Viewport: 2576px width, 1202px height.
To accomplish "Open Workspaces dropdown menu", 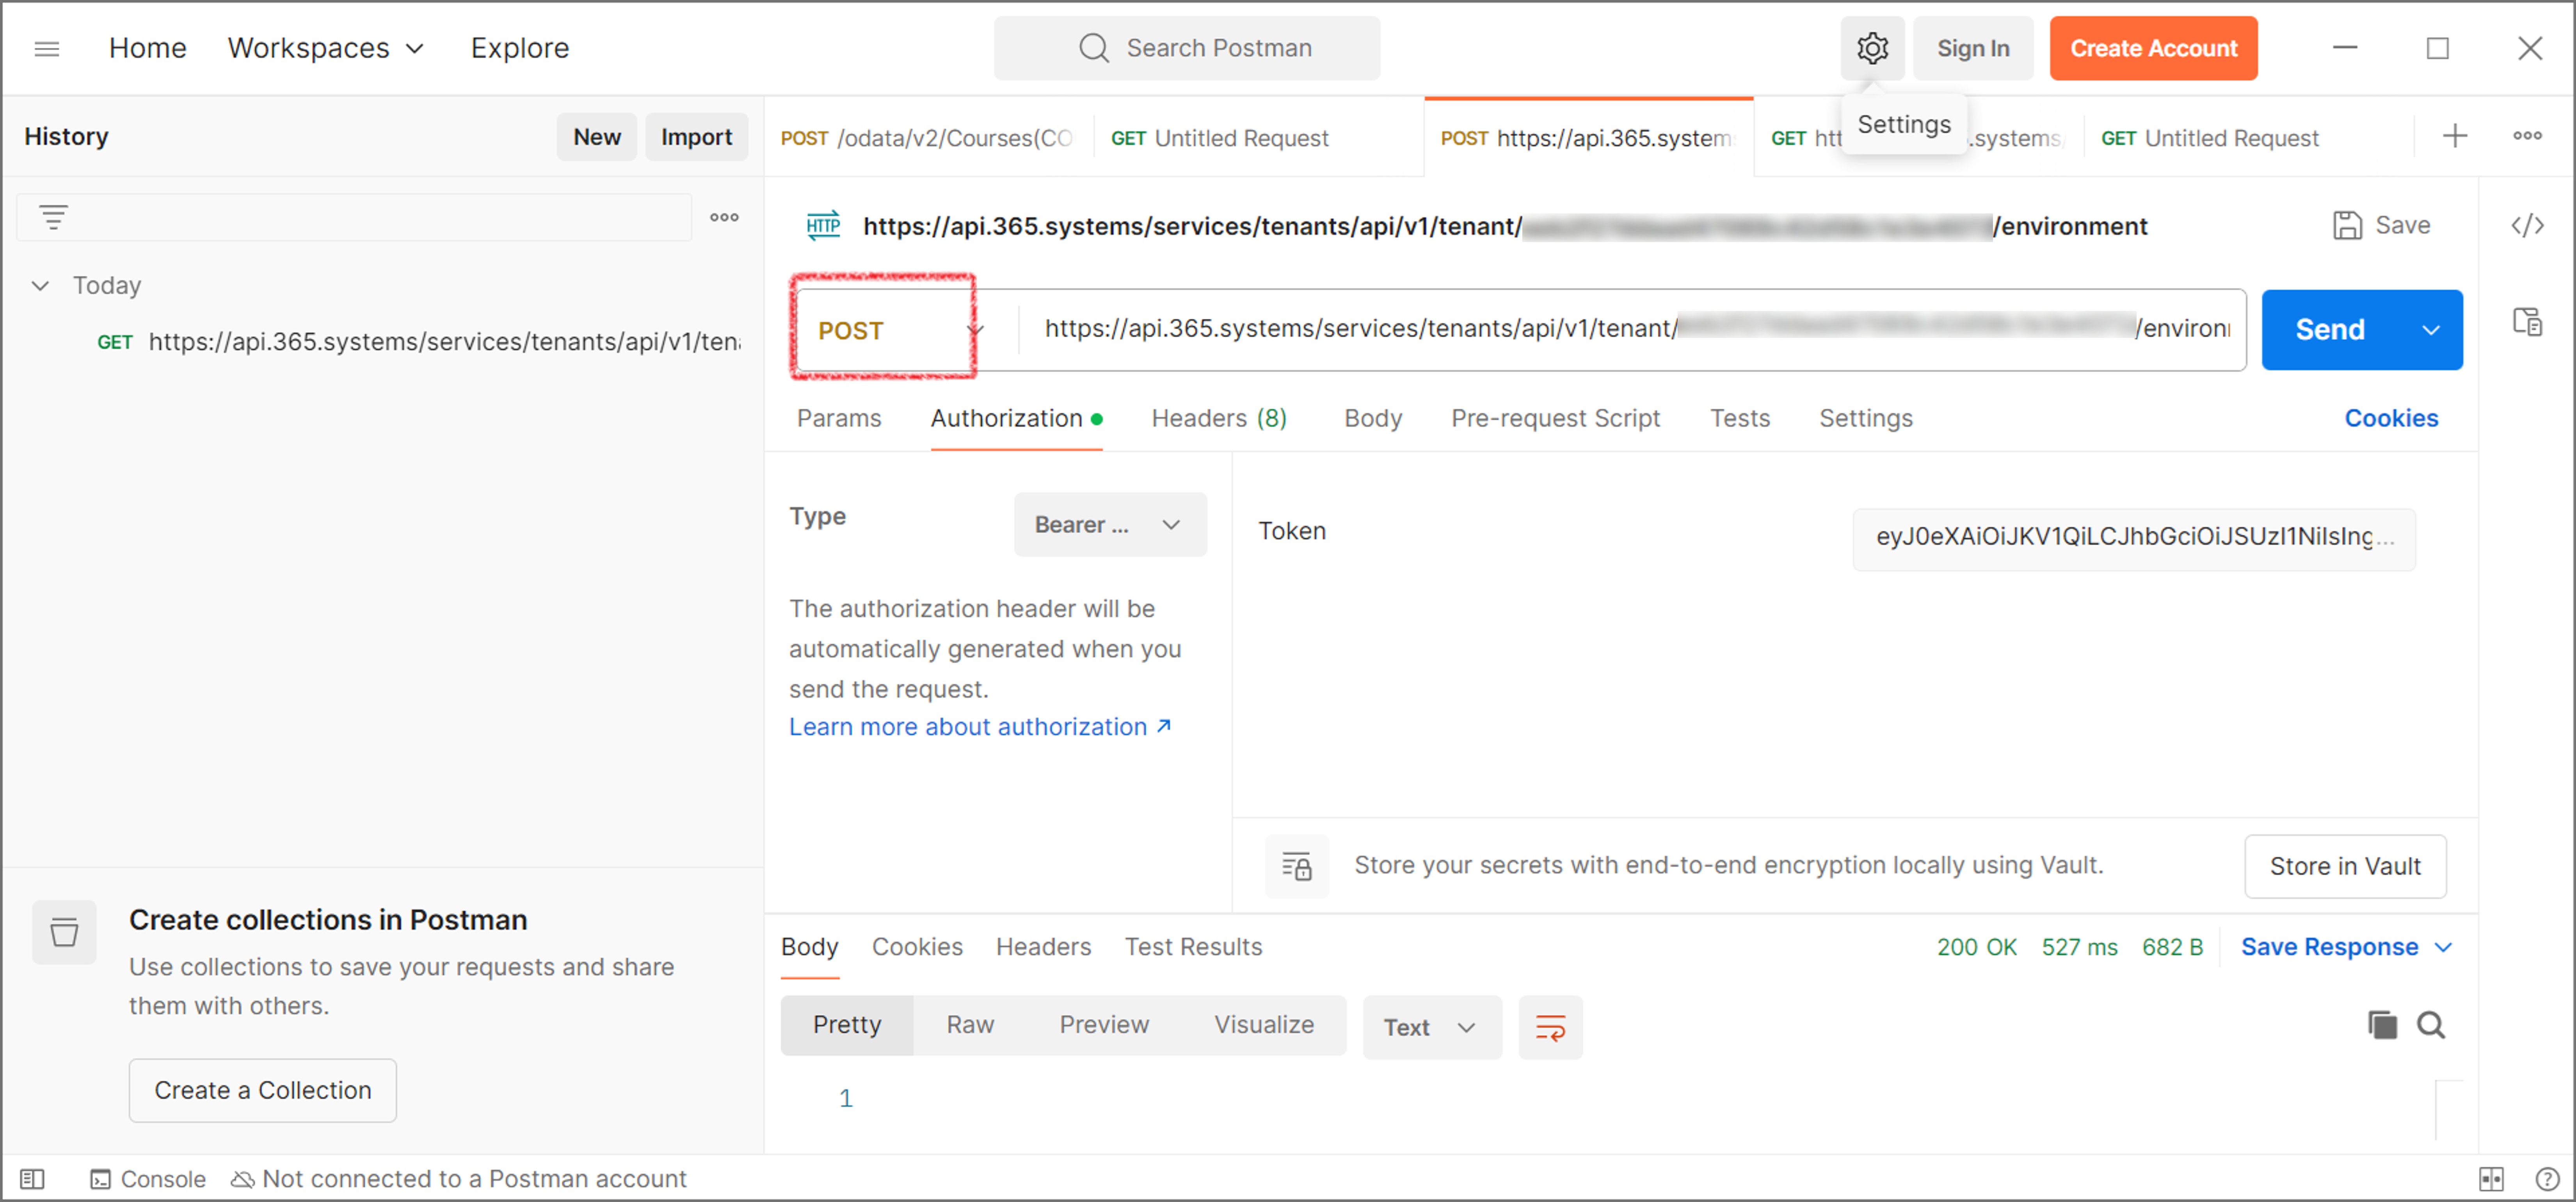I will click(x=326, y=48).
